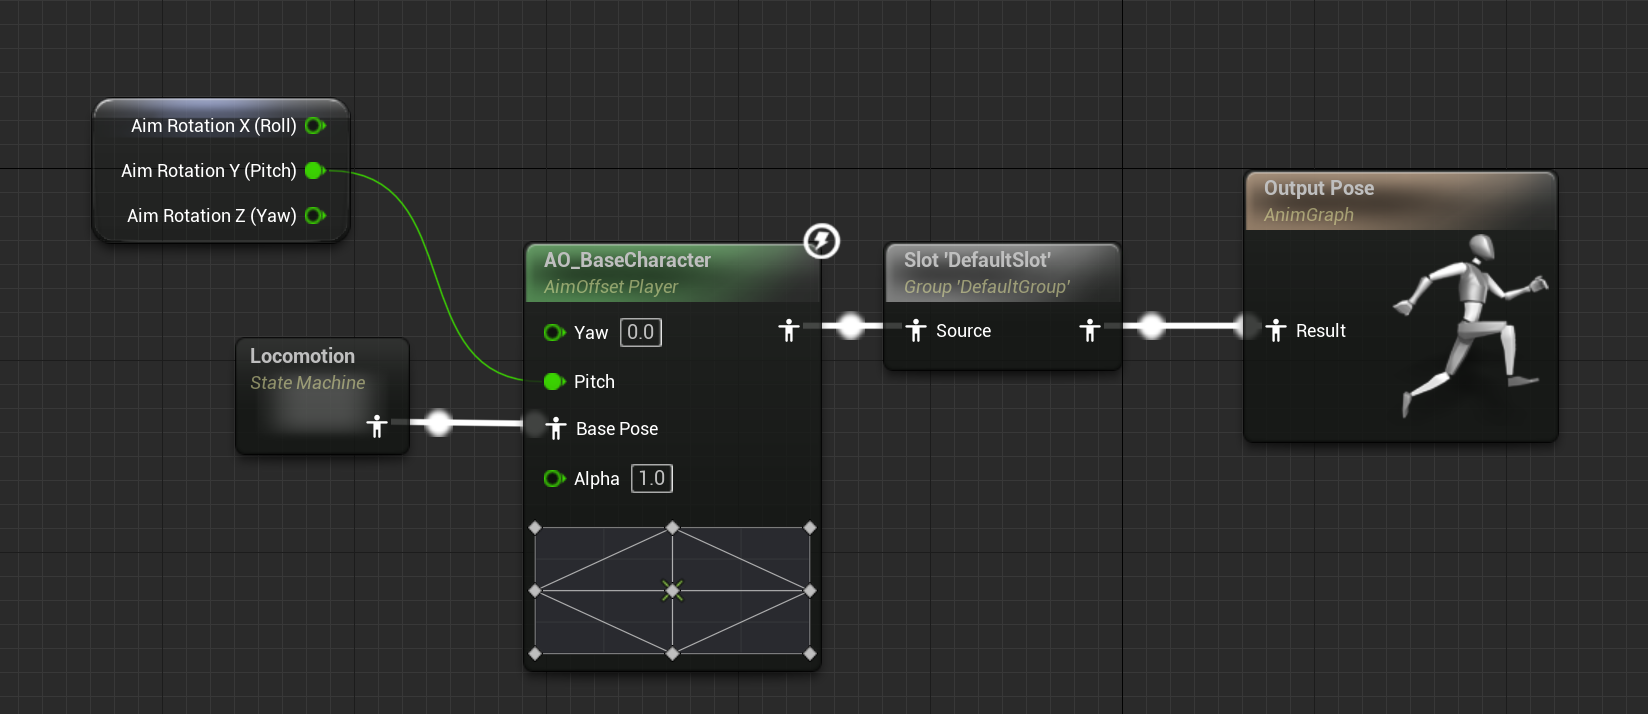This screenshot has width=1648, height=714.
Task: Click the Alpha input pin on AO_BaseCharacter
Action: [554, 479]
